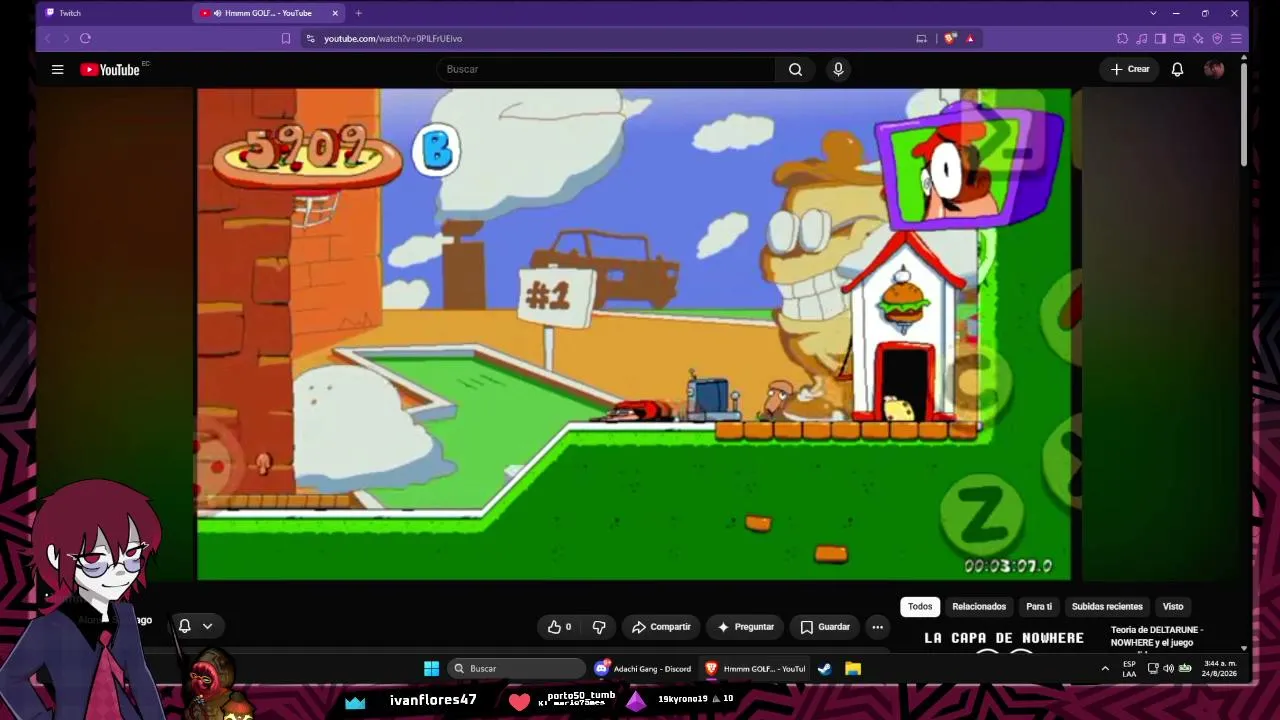This screenshot has width=1280, height=720.
Task: Open the system tray volume icon
Action: (x=1168, y=668)
